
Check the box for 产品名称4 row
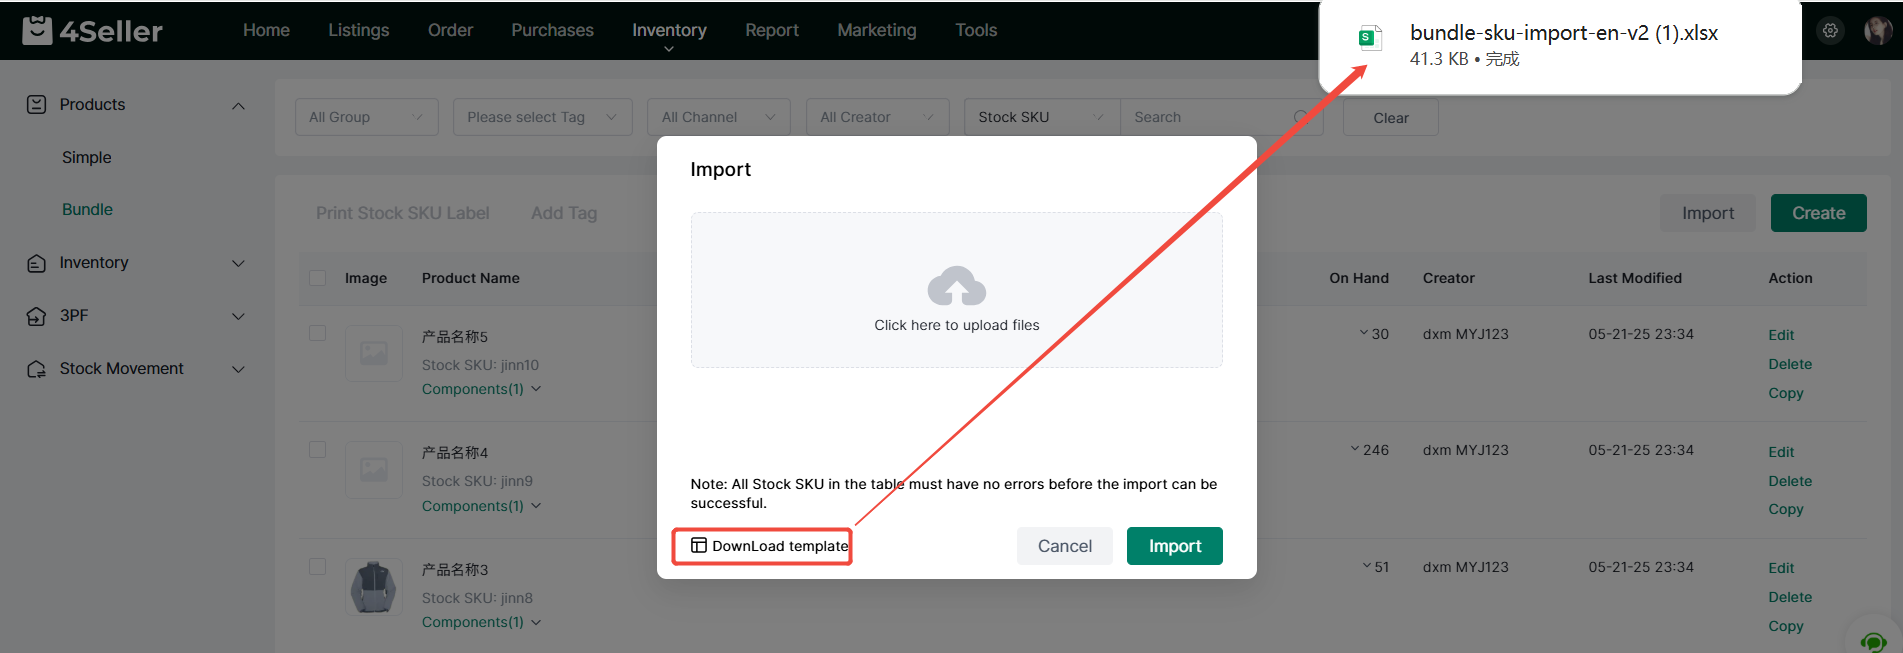[318, 450]
